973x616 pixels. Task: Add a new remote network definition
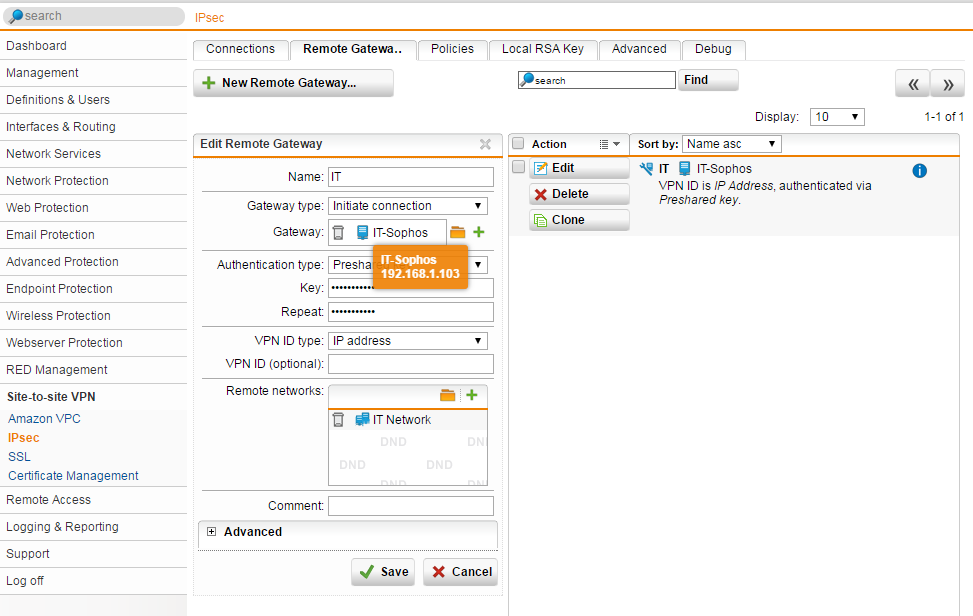[x=472, y=395]
